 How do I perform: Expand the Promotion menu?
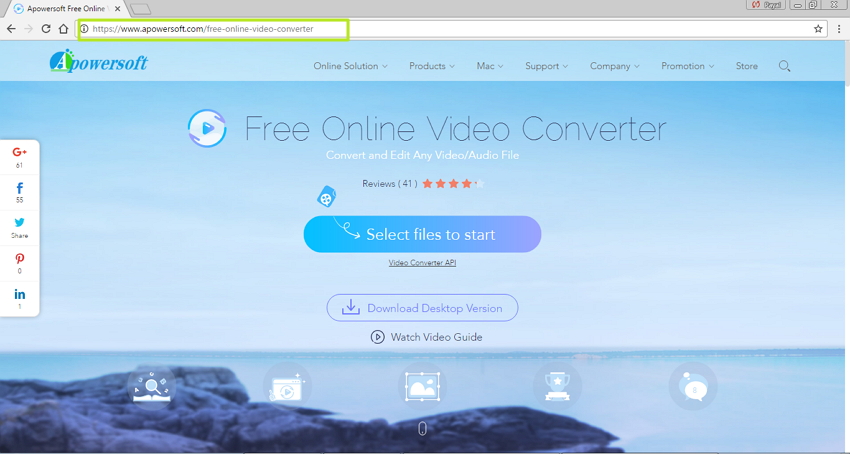(x=687, y=66)
